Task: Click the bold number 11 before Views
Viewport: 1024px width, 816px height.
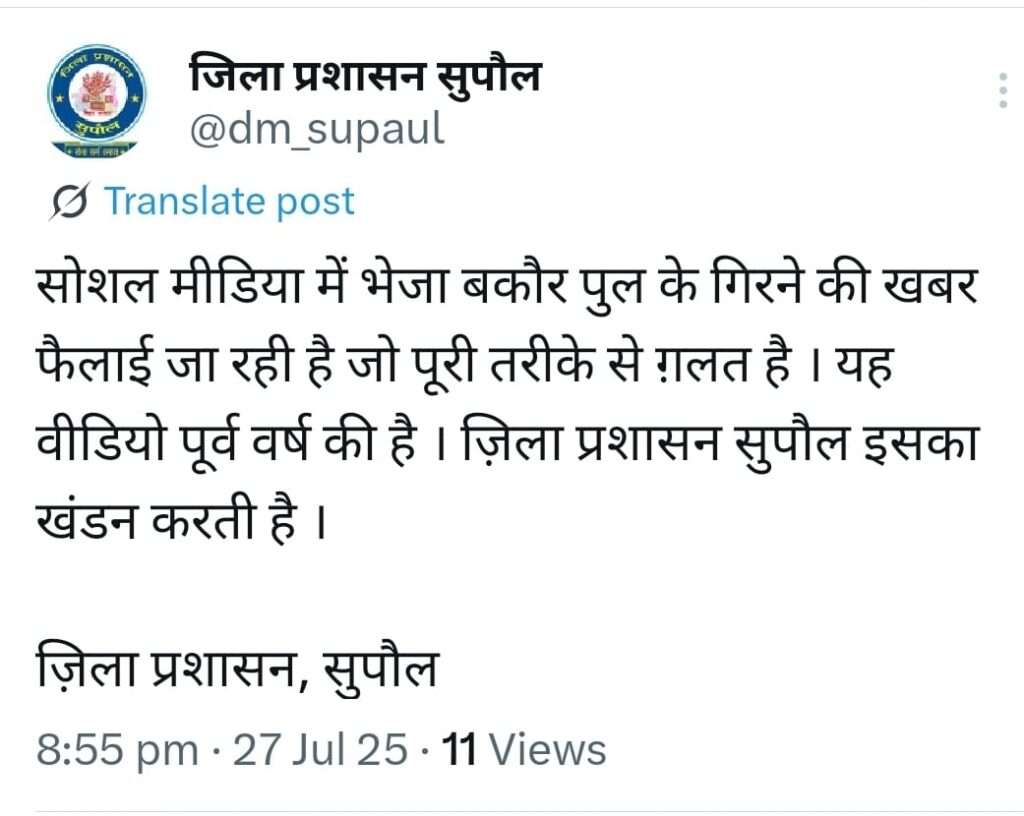Action: point(459,749)
